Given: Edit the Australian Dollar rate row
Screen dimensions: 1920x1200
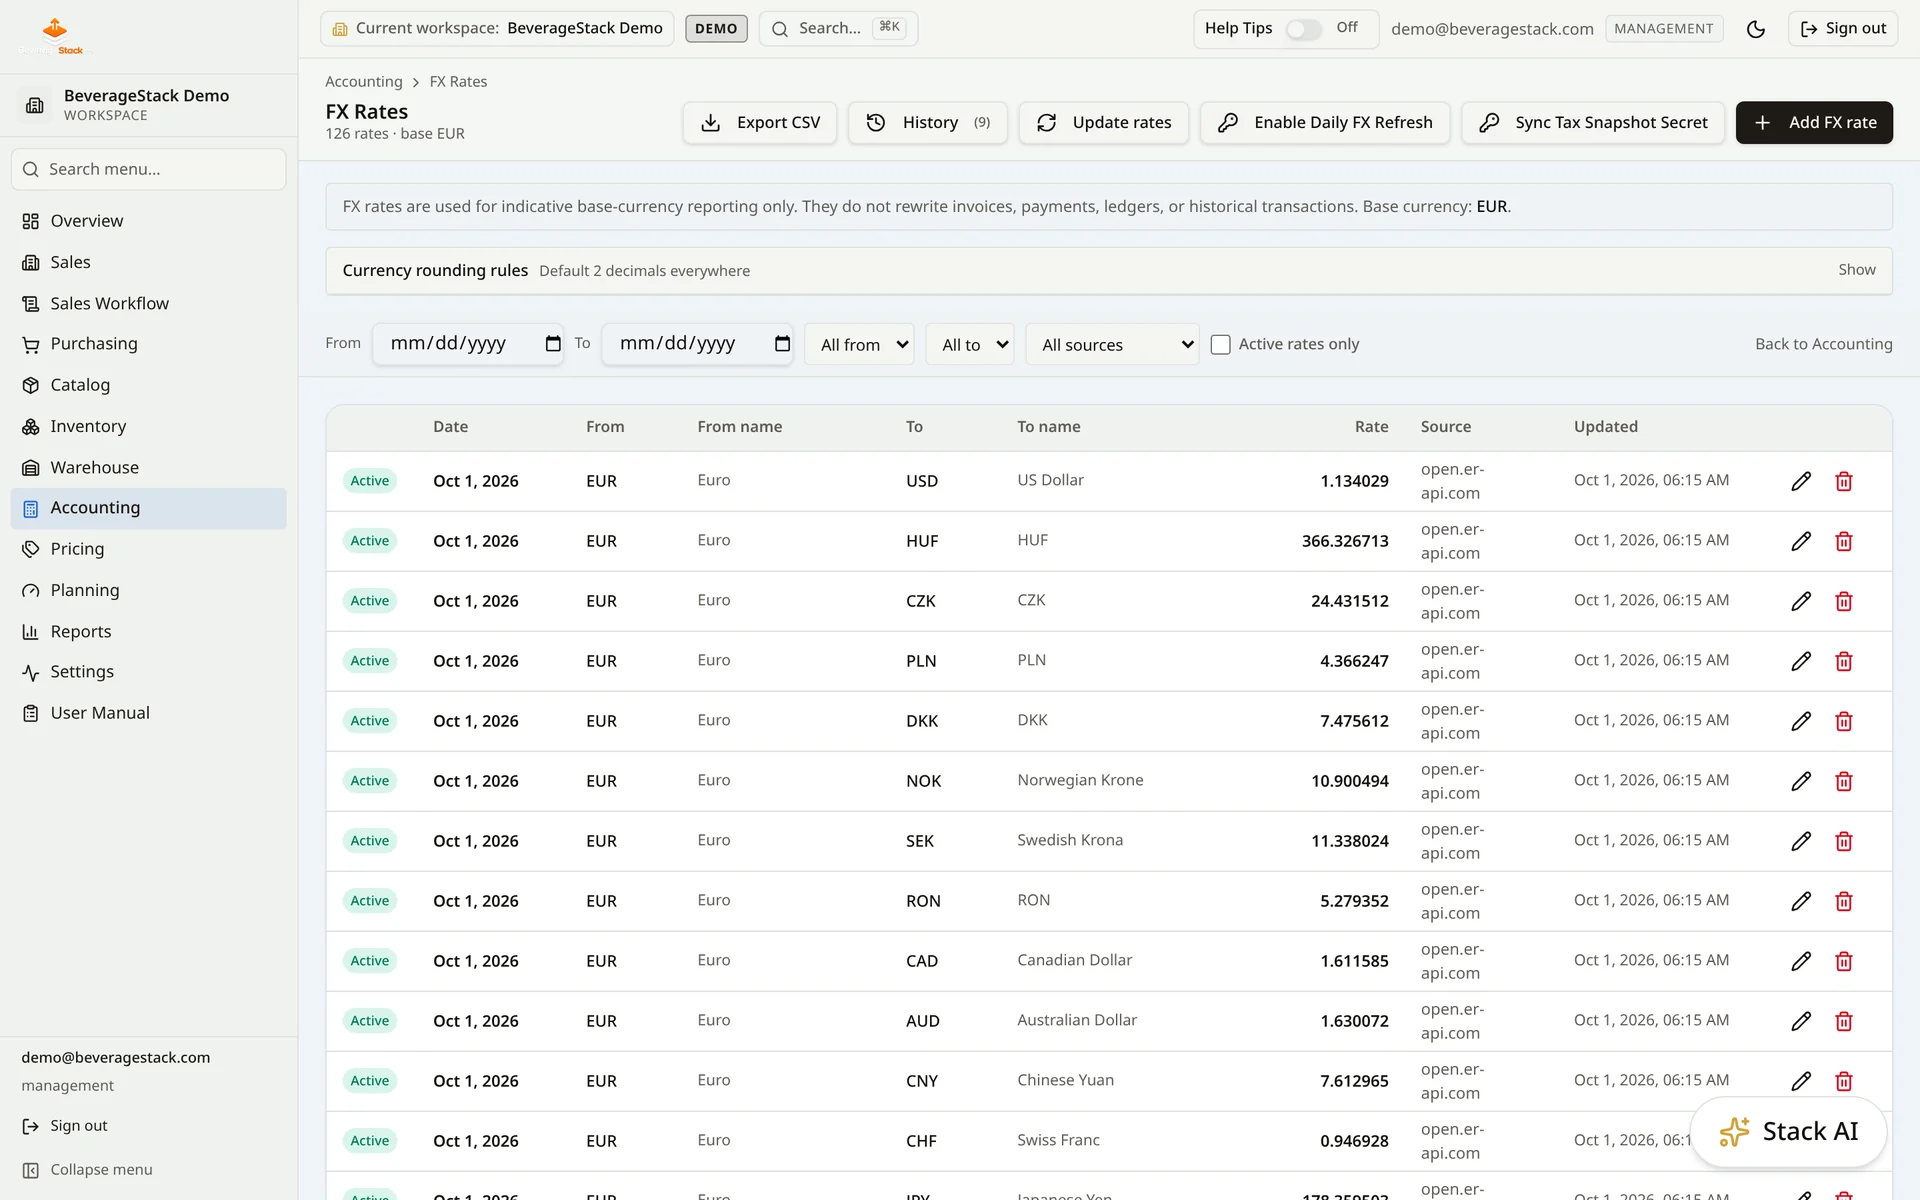Looking at the screenshot, I should [x=1801, y=1021].
